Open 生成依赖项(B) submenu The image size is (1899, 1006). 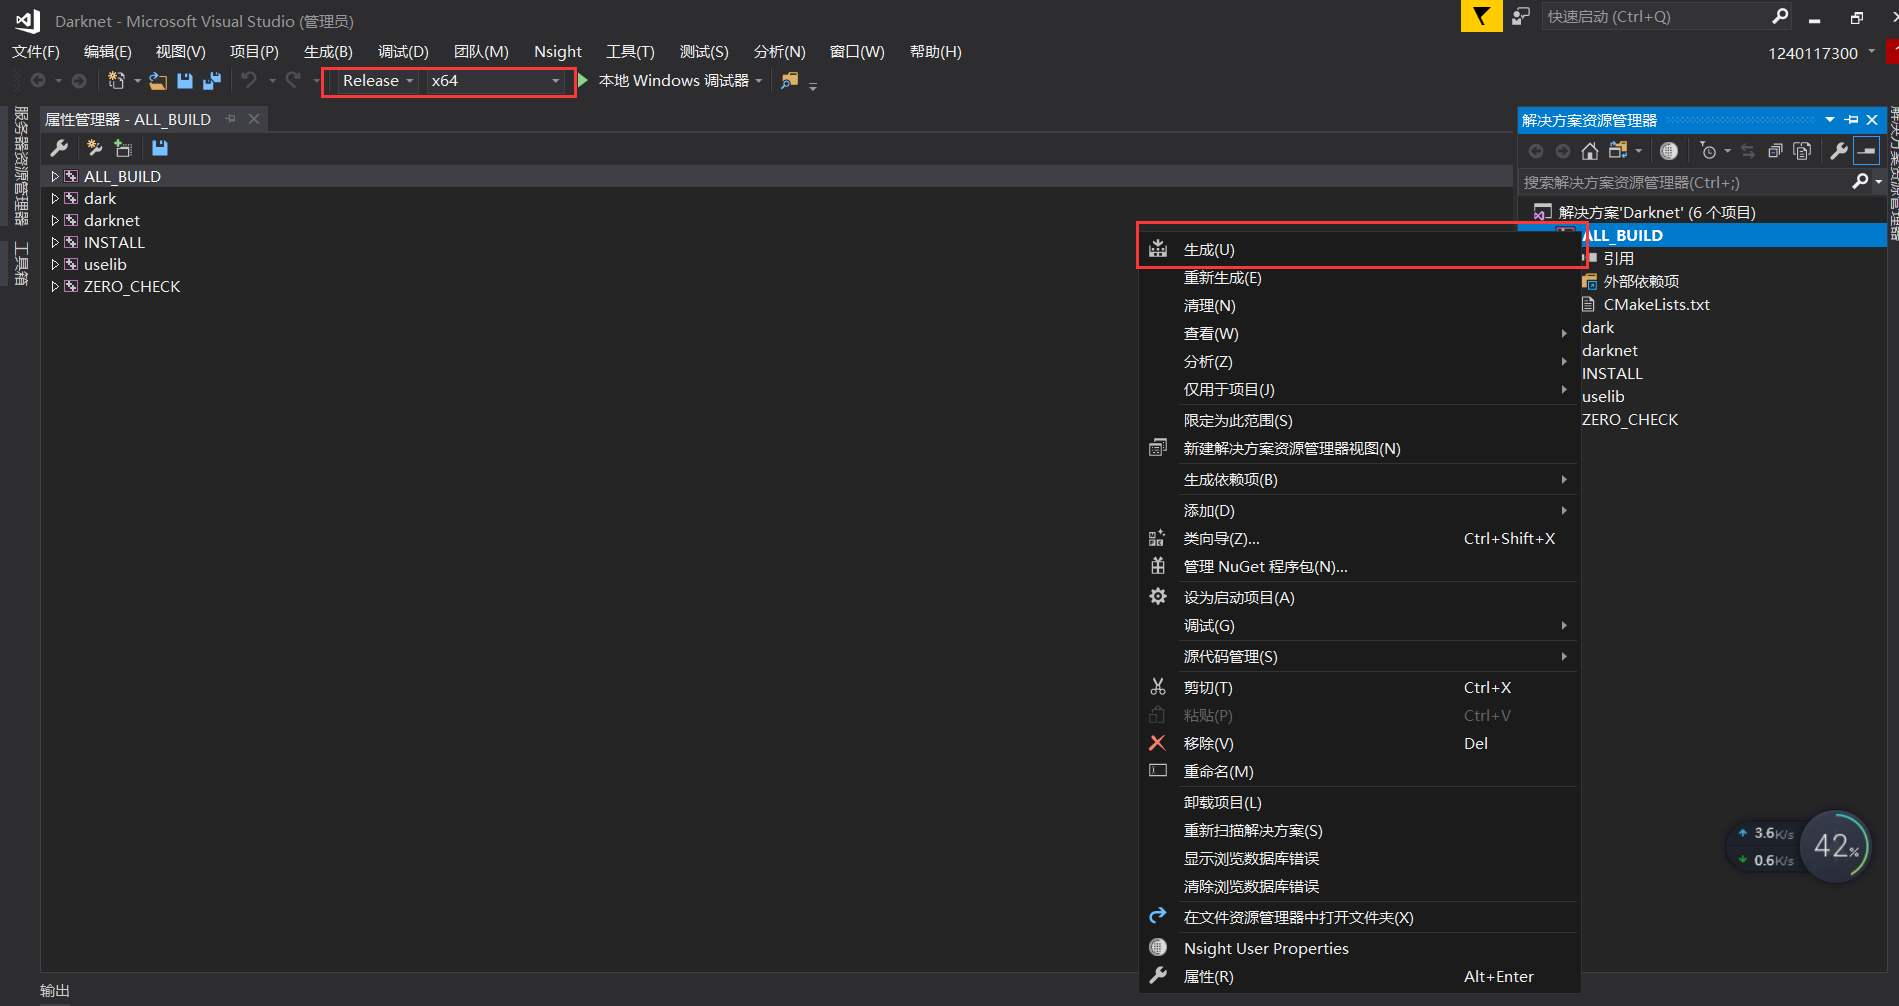[1359, 479]
